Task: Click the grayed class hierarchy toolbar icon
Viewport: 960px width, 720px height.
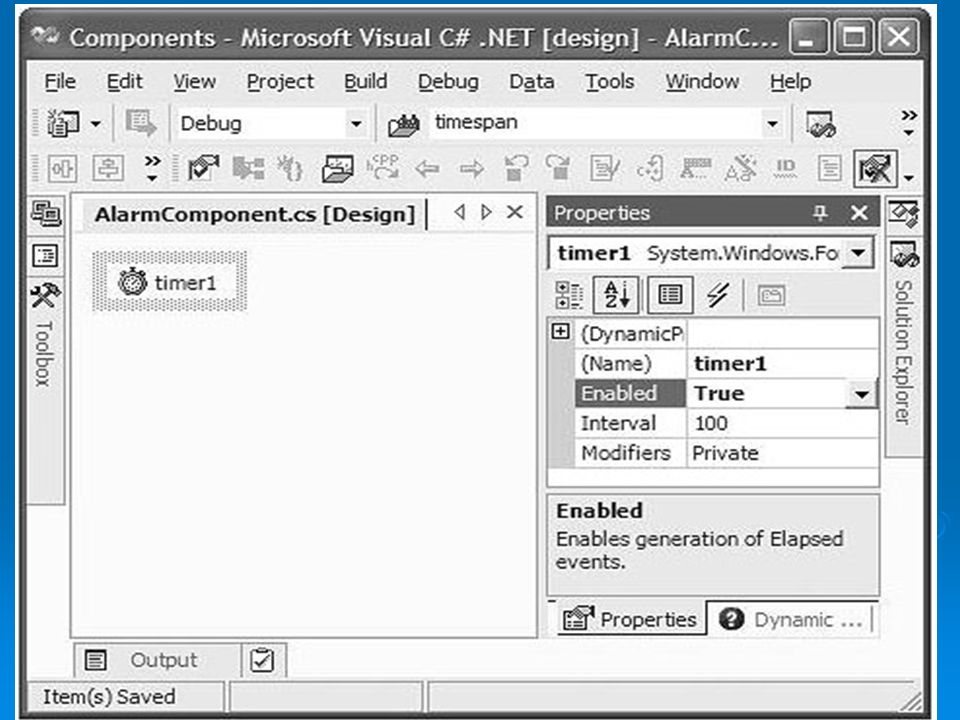Action: coord(249,168)
